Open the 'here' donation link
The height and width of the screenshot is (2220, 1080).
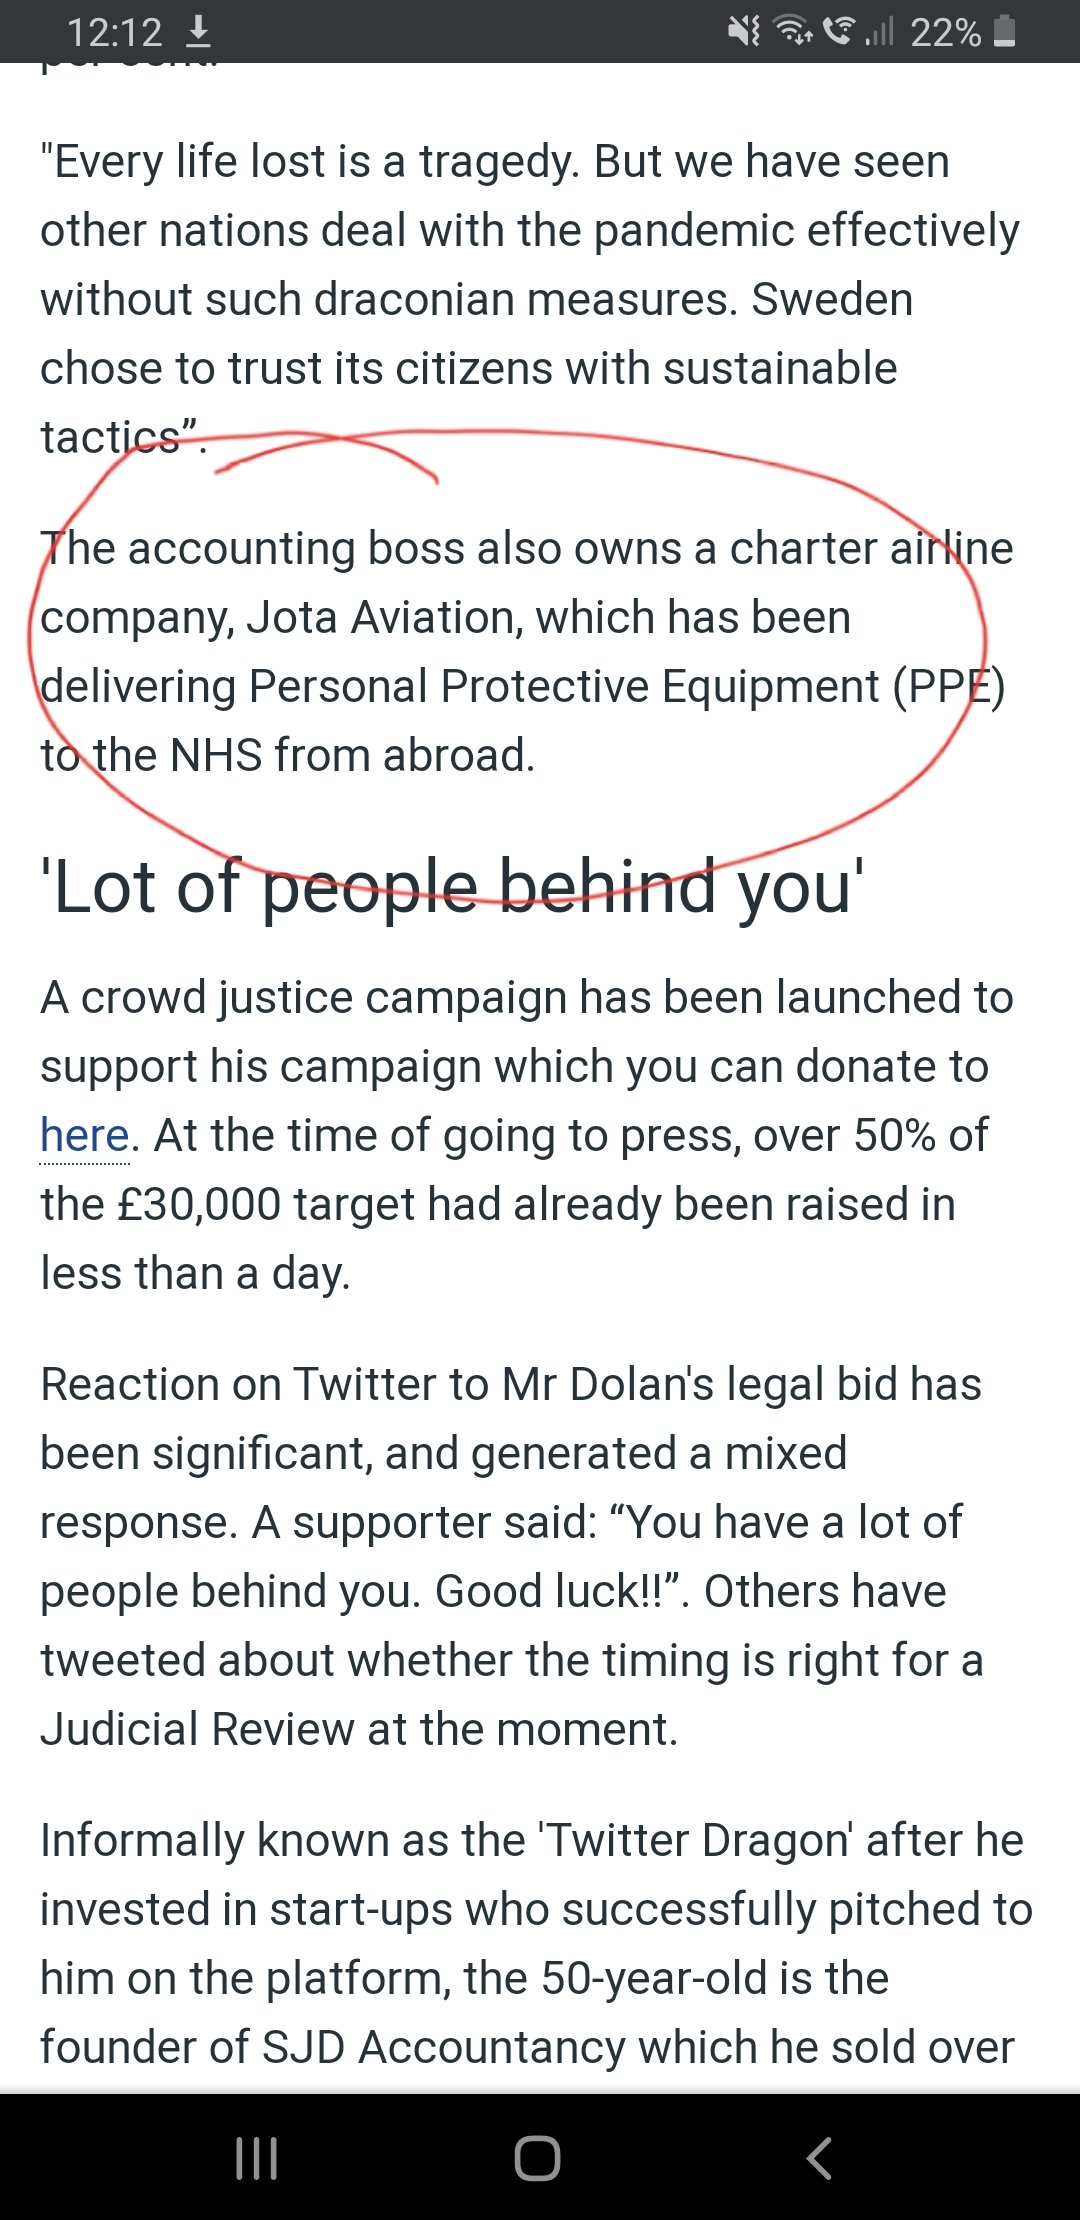(85, 1136)
